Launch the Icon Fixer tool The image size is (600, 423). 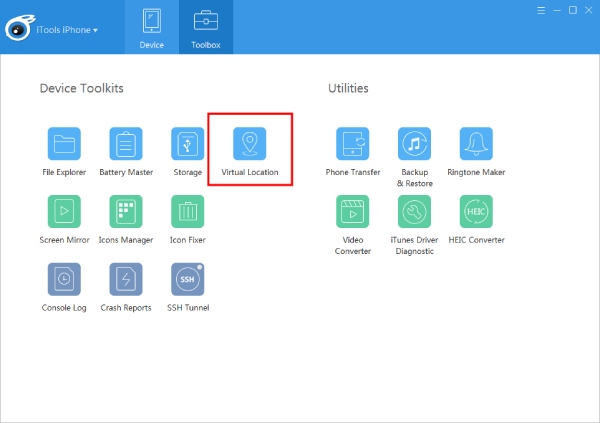[x=187, y=212]
